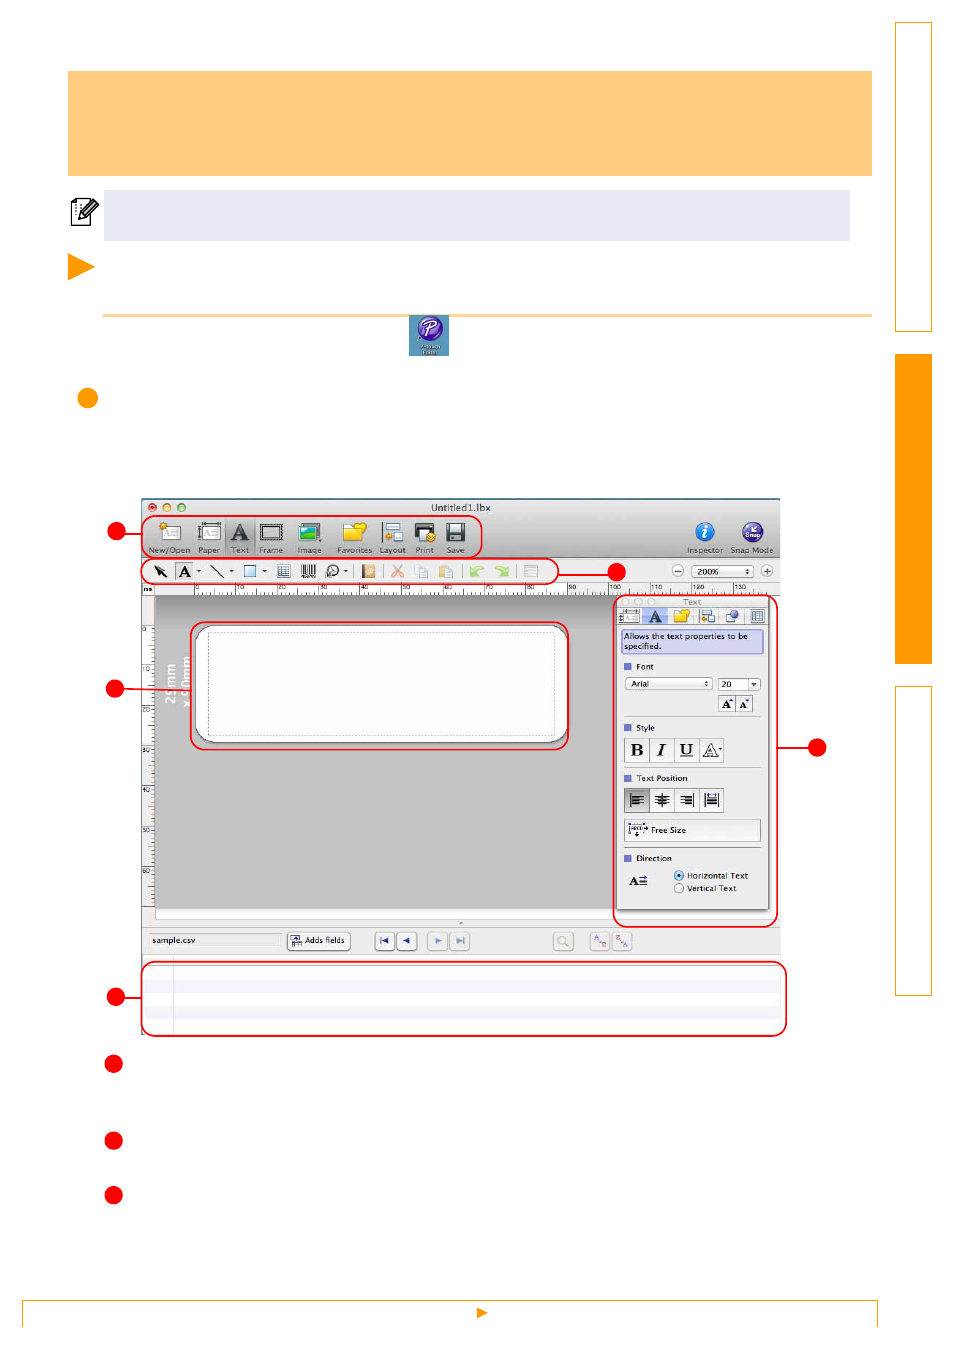Open the text properties tab in inspector
Viewport: 954px width, 1350px height.
tap(655, 616)
